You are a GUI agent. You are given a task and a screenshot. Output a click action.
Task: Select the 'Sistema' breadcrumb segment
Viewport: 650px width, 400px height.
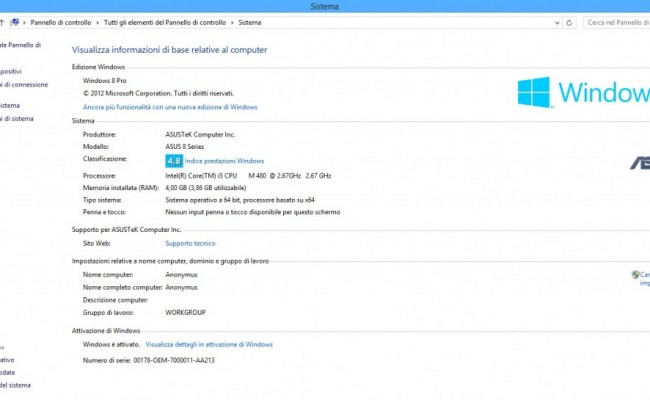tap(250, 22)
